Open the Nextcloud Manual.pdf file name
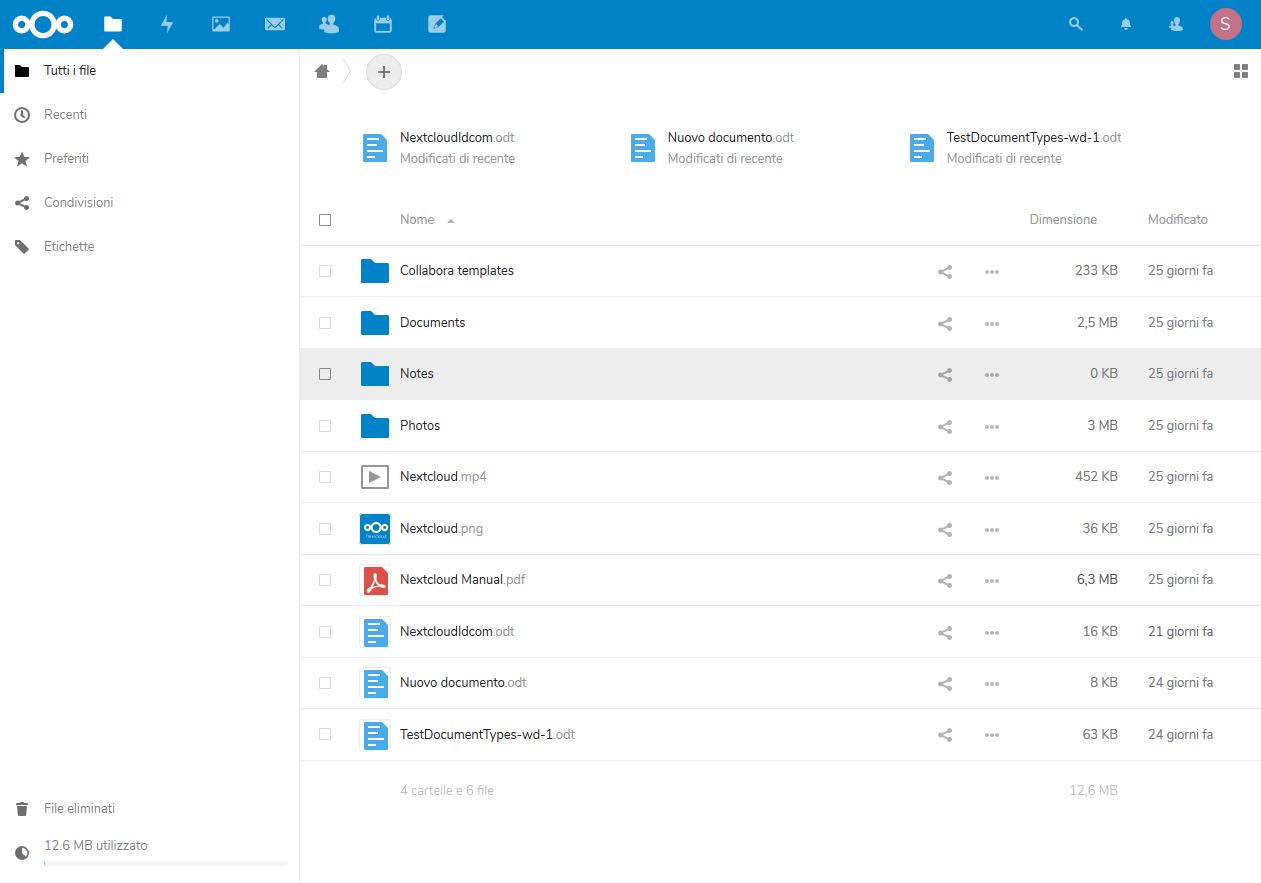This screenshot has width=1261, height=883. click(463, 580)
